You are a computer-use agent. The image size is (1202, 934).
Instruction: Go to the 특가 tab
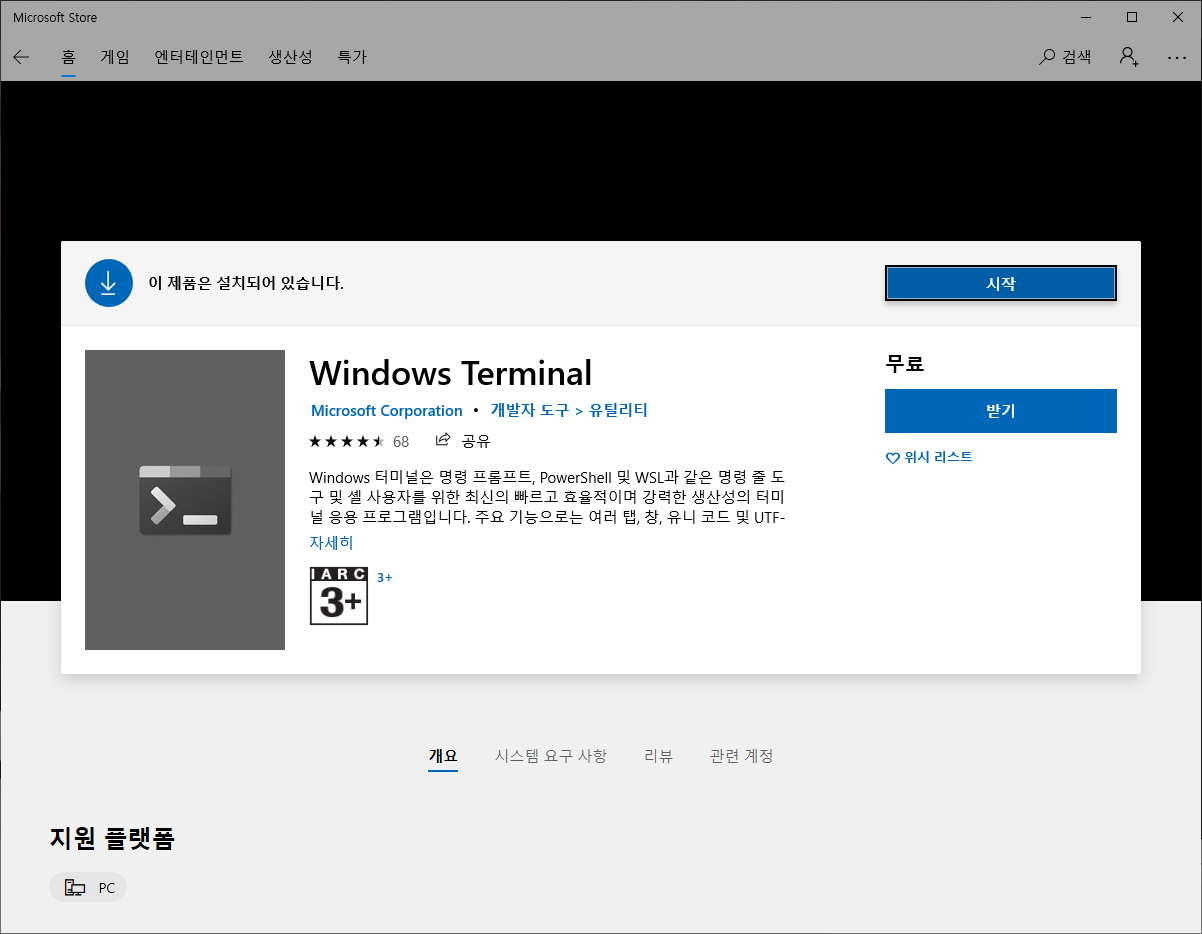point(352,57)
